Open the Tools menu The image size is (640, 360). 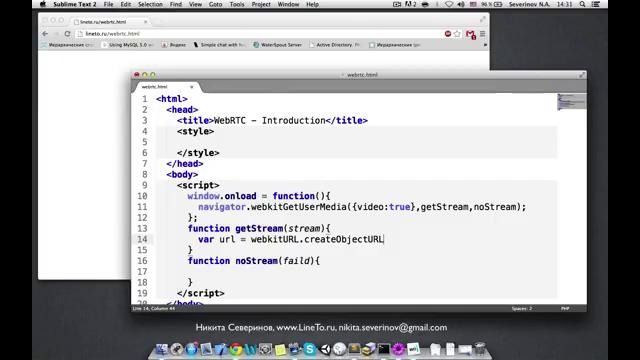[237, 4]
